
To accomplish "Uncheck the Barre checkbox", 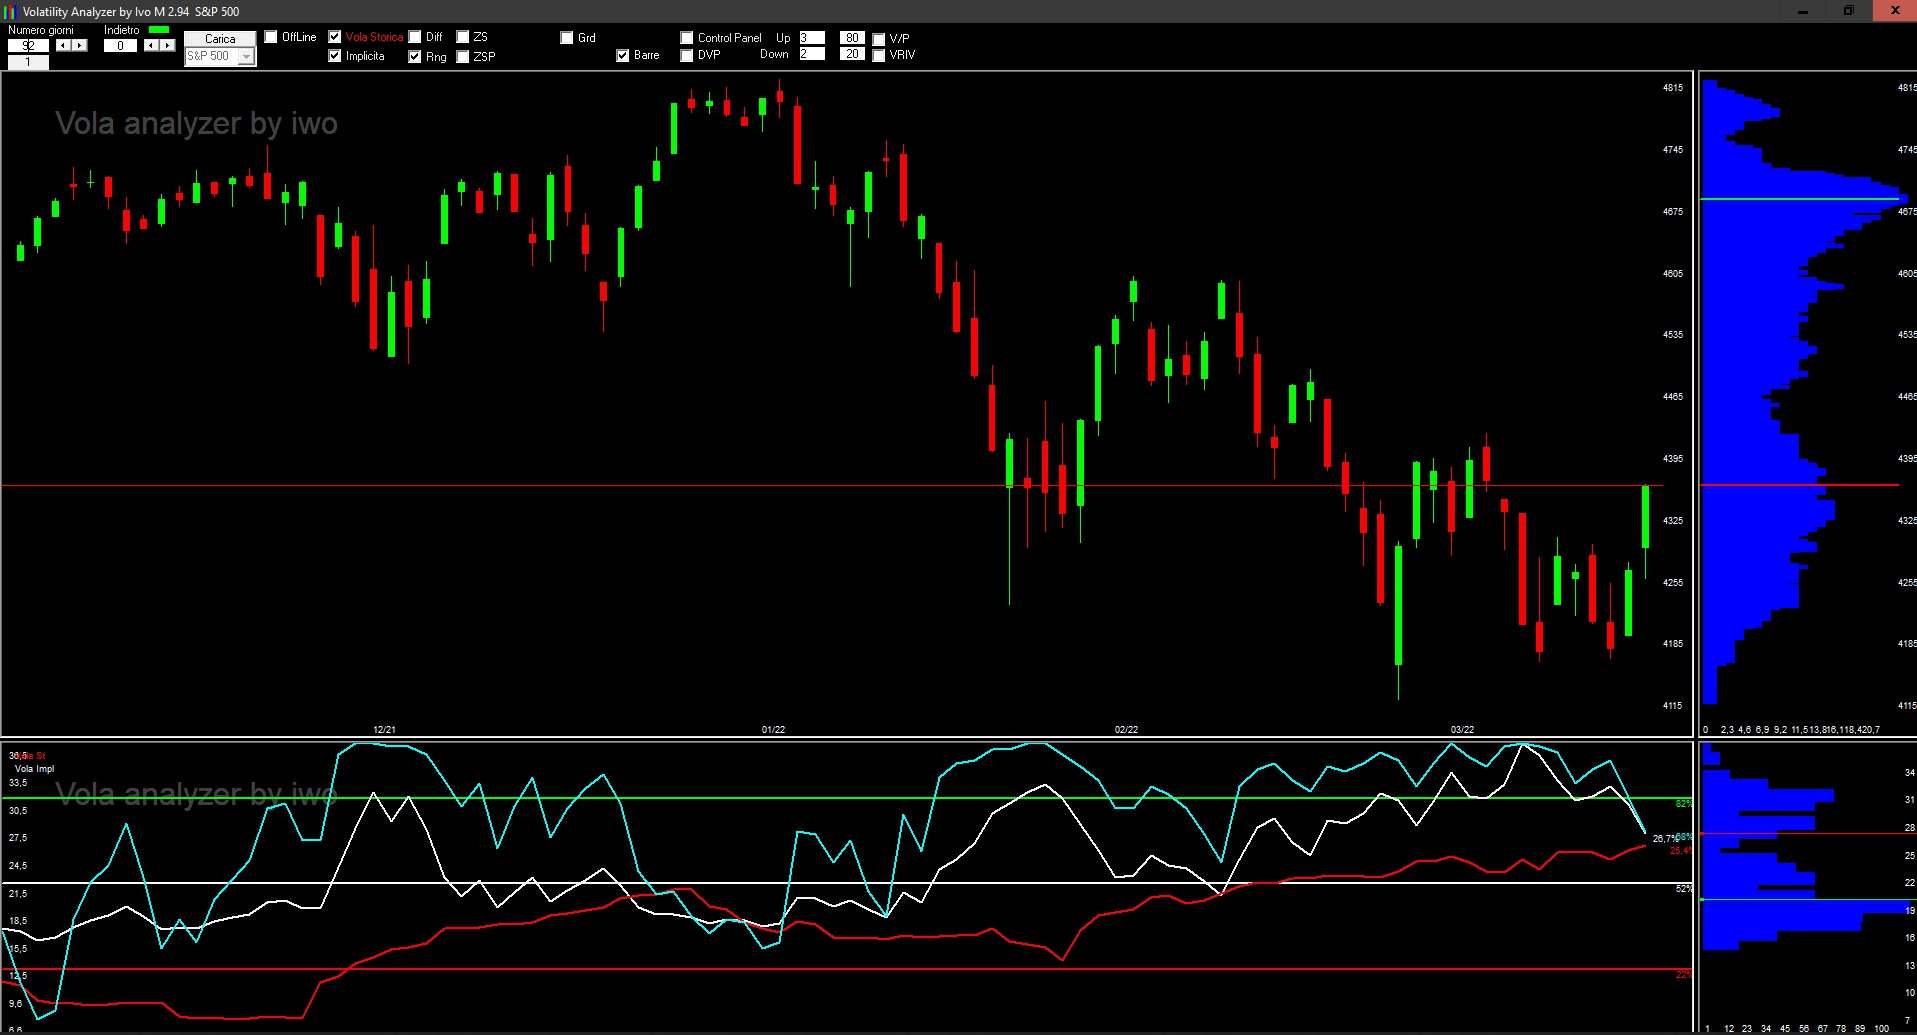I will click(623, 55).
